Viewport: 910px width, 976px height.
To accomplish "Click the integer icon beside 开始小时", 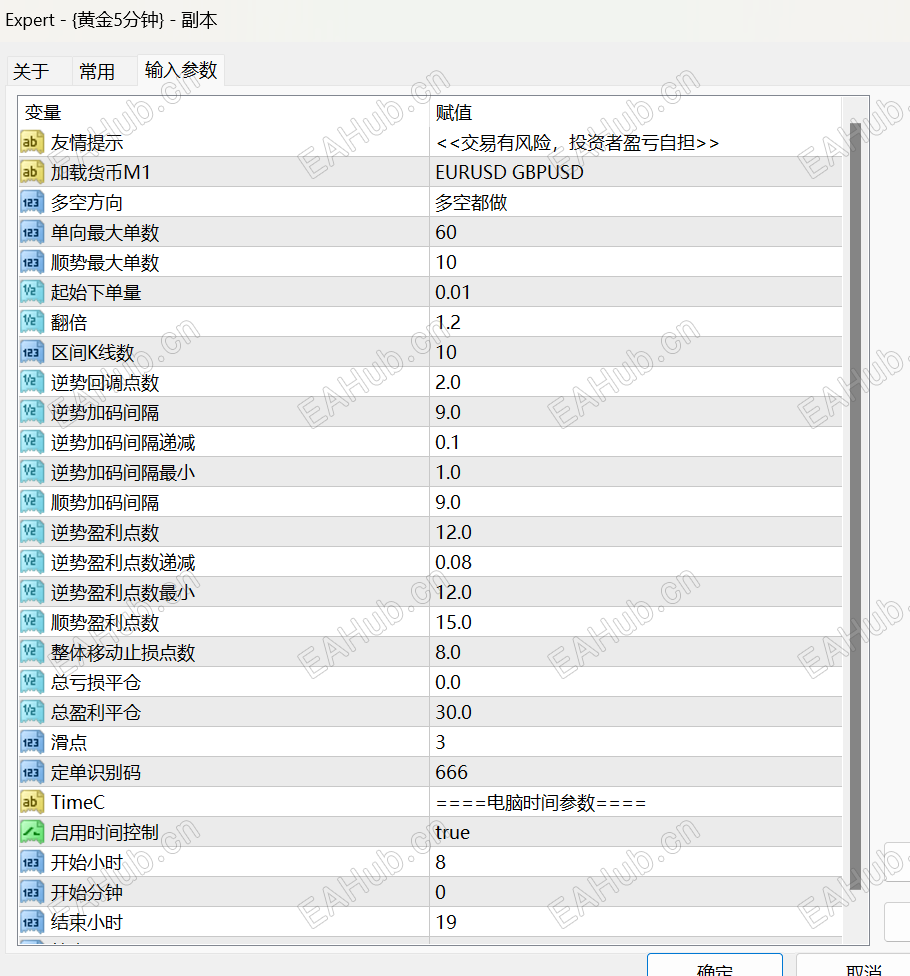I will (32, 862).
